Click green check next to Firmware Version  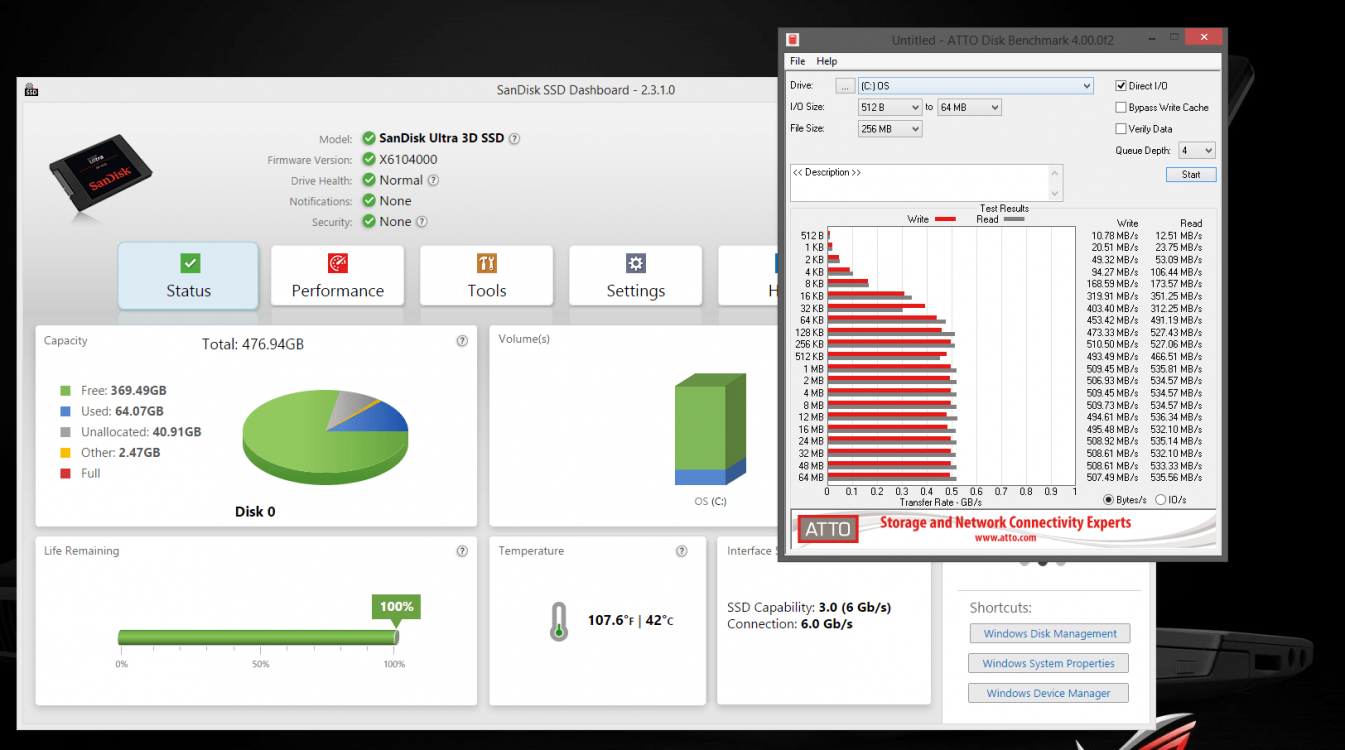[369, 160]
